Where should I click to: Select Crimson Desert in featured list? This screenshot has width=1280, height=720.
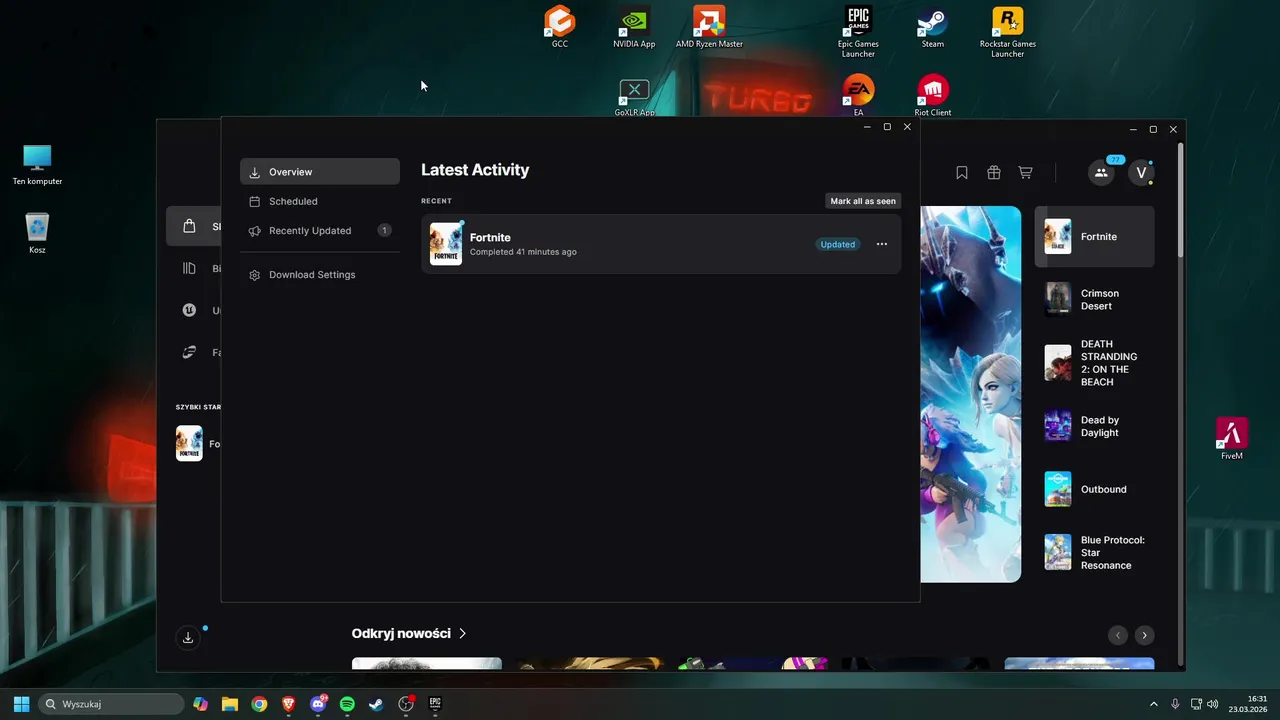tap(1094, 300)
